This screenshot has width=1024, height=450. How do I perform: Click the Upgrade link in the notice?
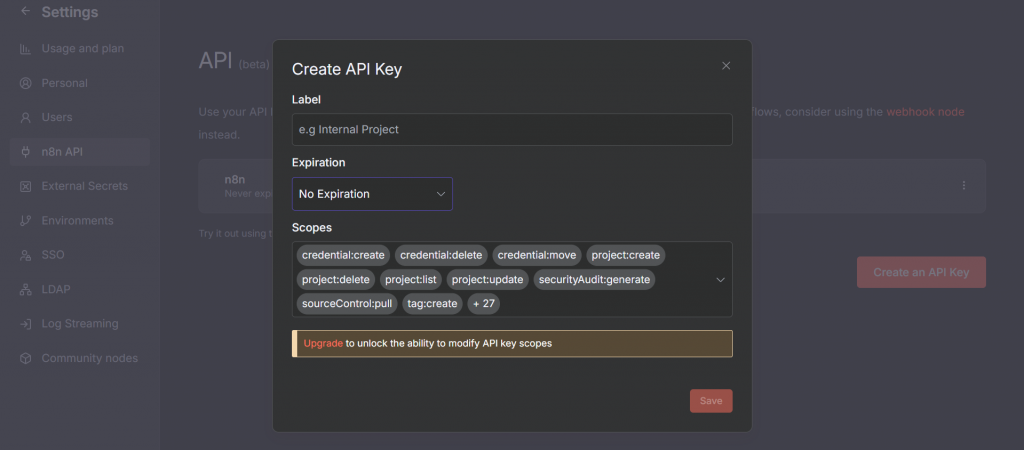coord(323,344)
